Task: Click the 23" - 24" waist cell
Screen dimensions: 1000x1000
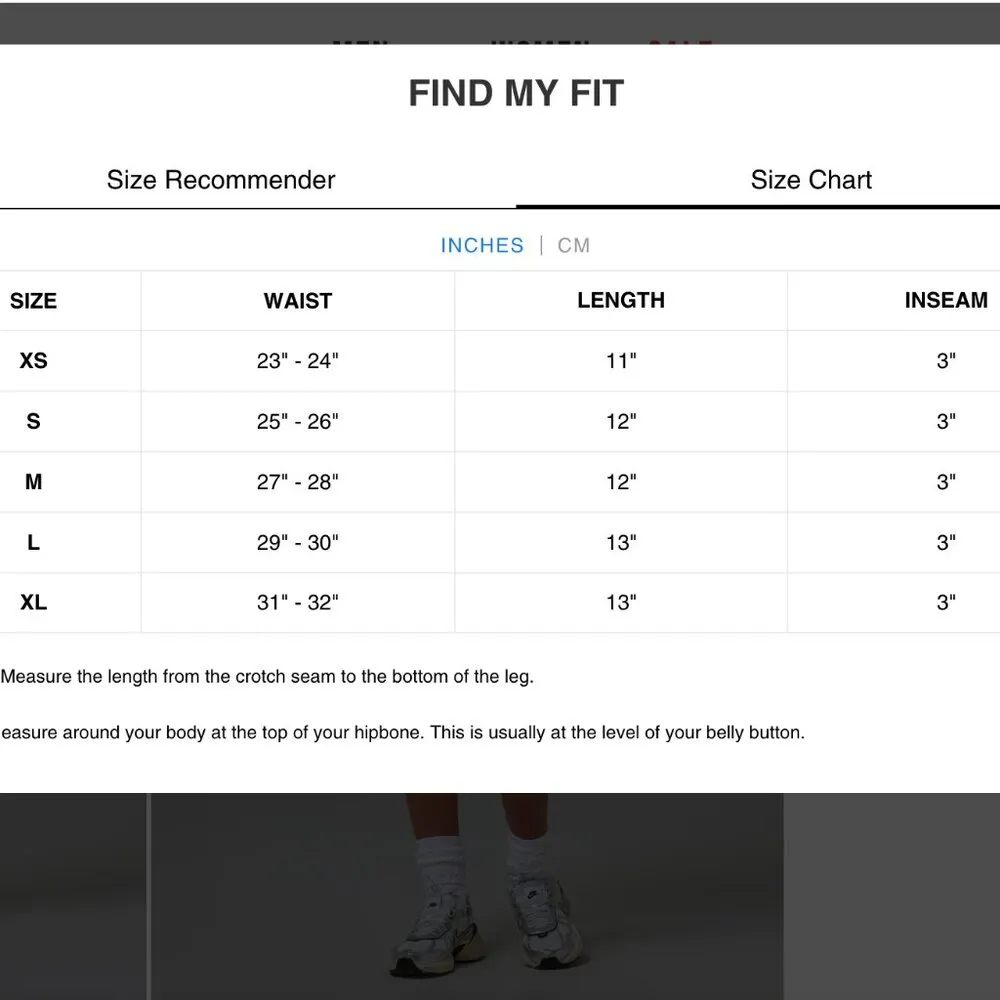Action: pos(297,361)
